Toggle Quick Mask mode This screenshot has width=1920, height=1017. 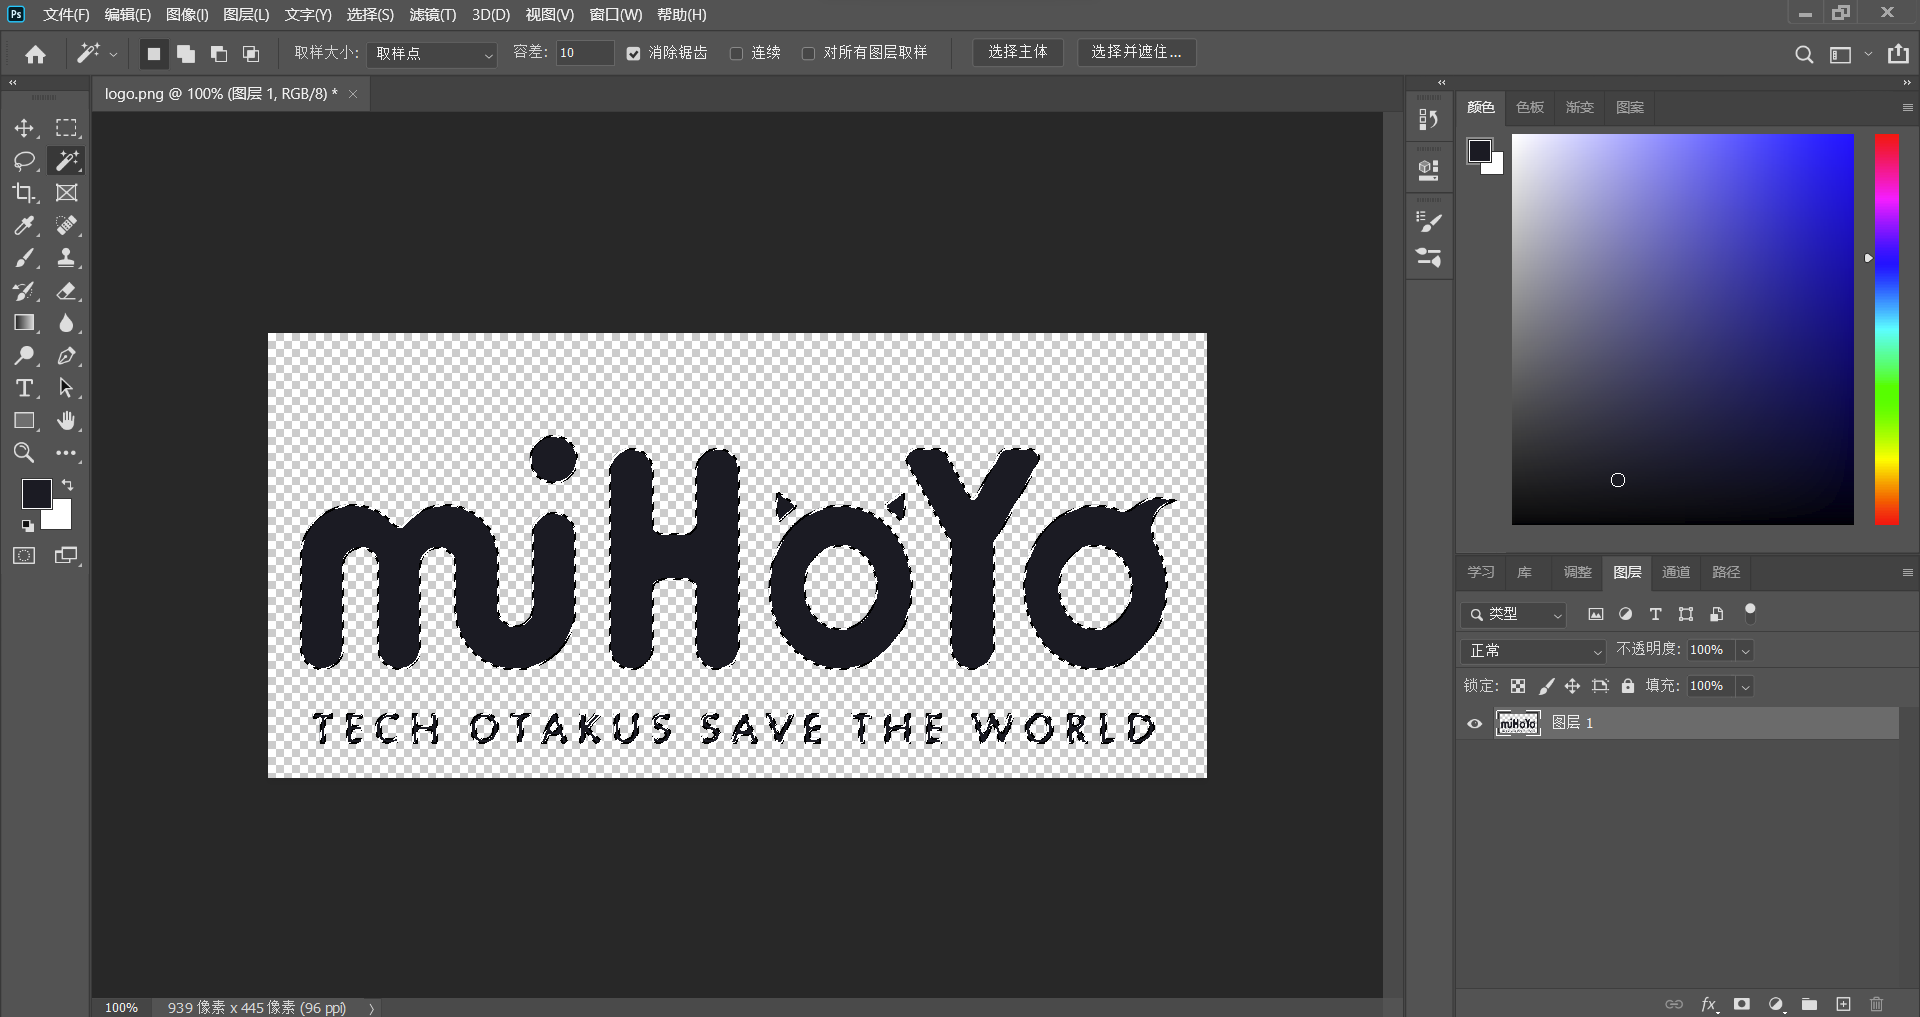(x=25, y=556)
